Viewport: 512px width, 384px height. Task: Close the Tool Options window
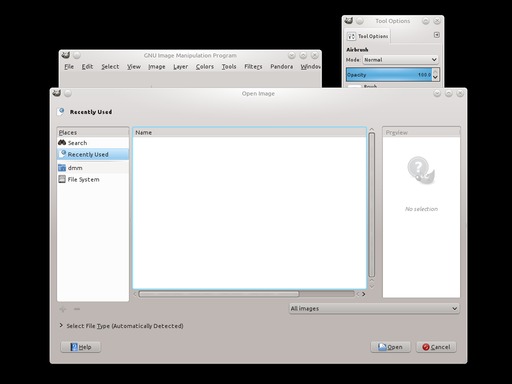tap(437, 21)
